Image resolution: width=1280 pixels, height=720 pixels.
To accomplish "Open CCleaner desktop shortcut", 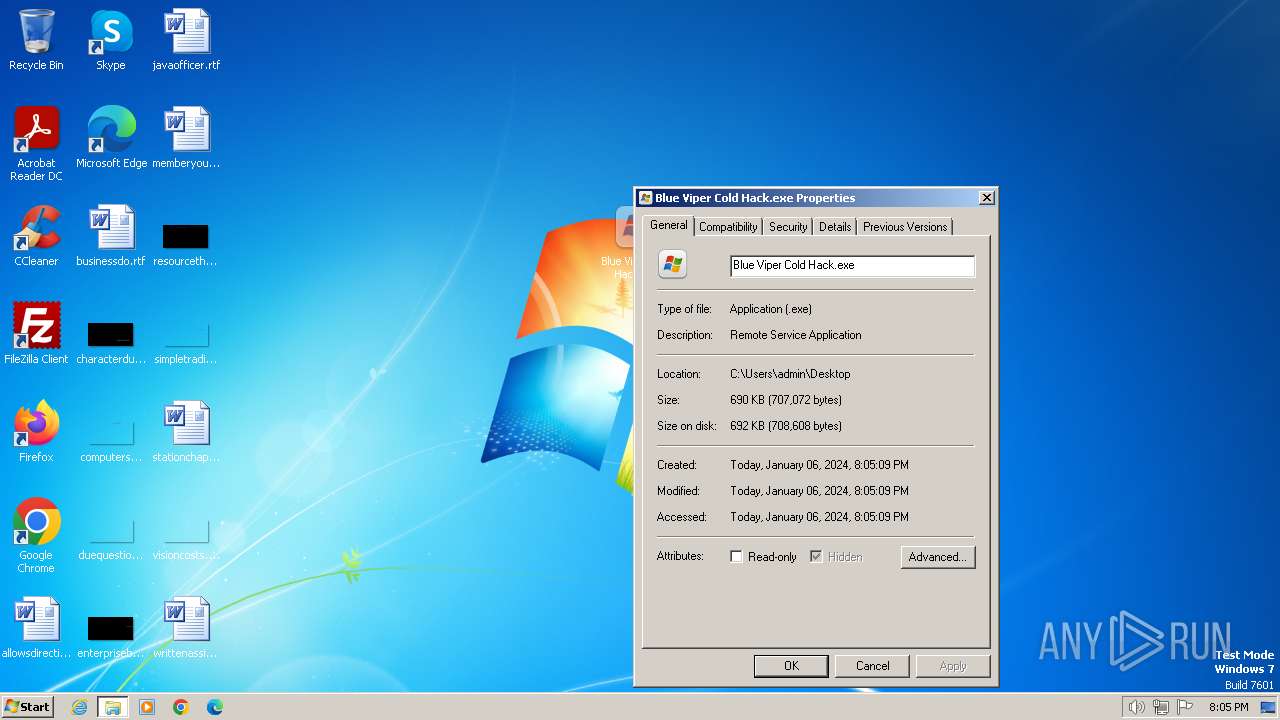I will [x=36, y=236].
